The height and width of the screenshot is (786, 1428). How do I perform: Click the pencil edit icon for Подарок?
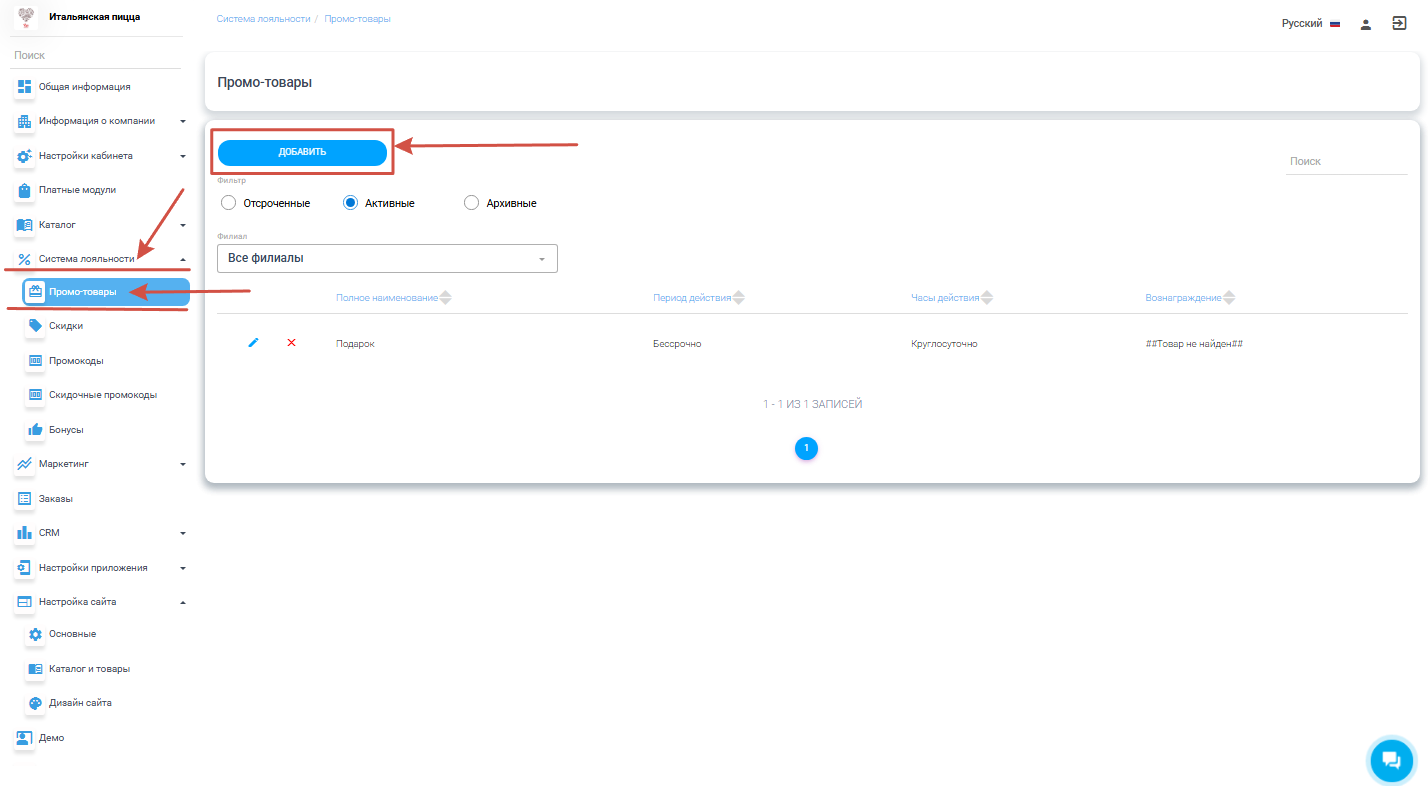[253, 343]
